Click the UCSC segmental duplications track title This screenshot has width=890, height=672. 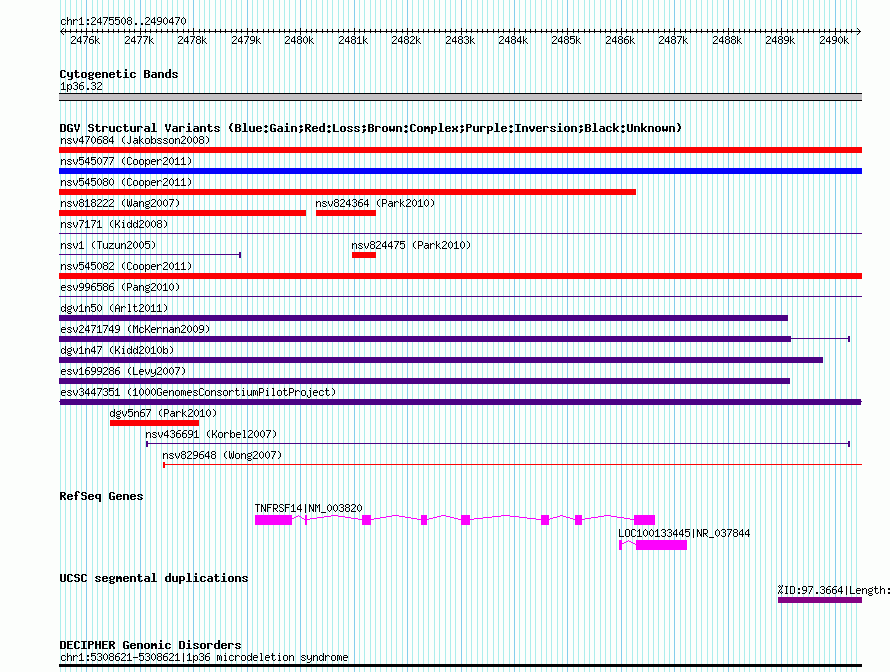point(154,578)
